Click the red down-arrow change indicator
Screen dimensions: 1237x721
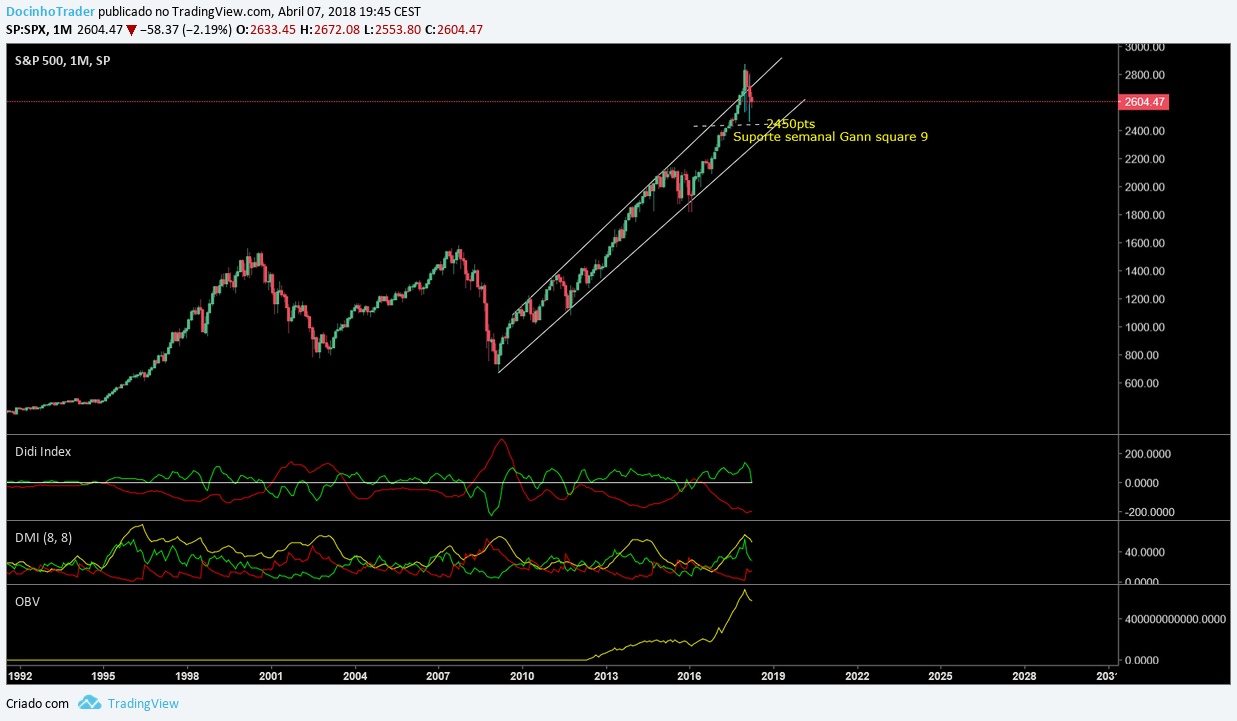coord(131,30)
